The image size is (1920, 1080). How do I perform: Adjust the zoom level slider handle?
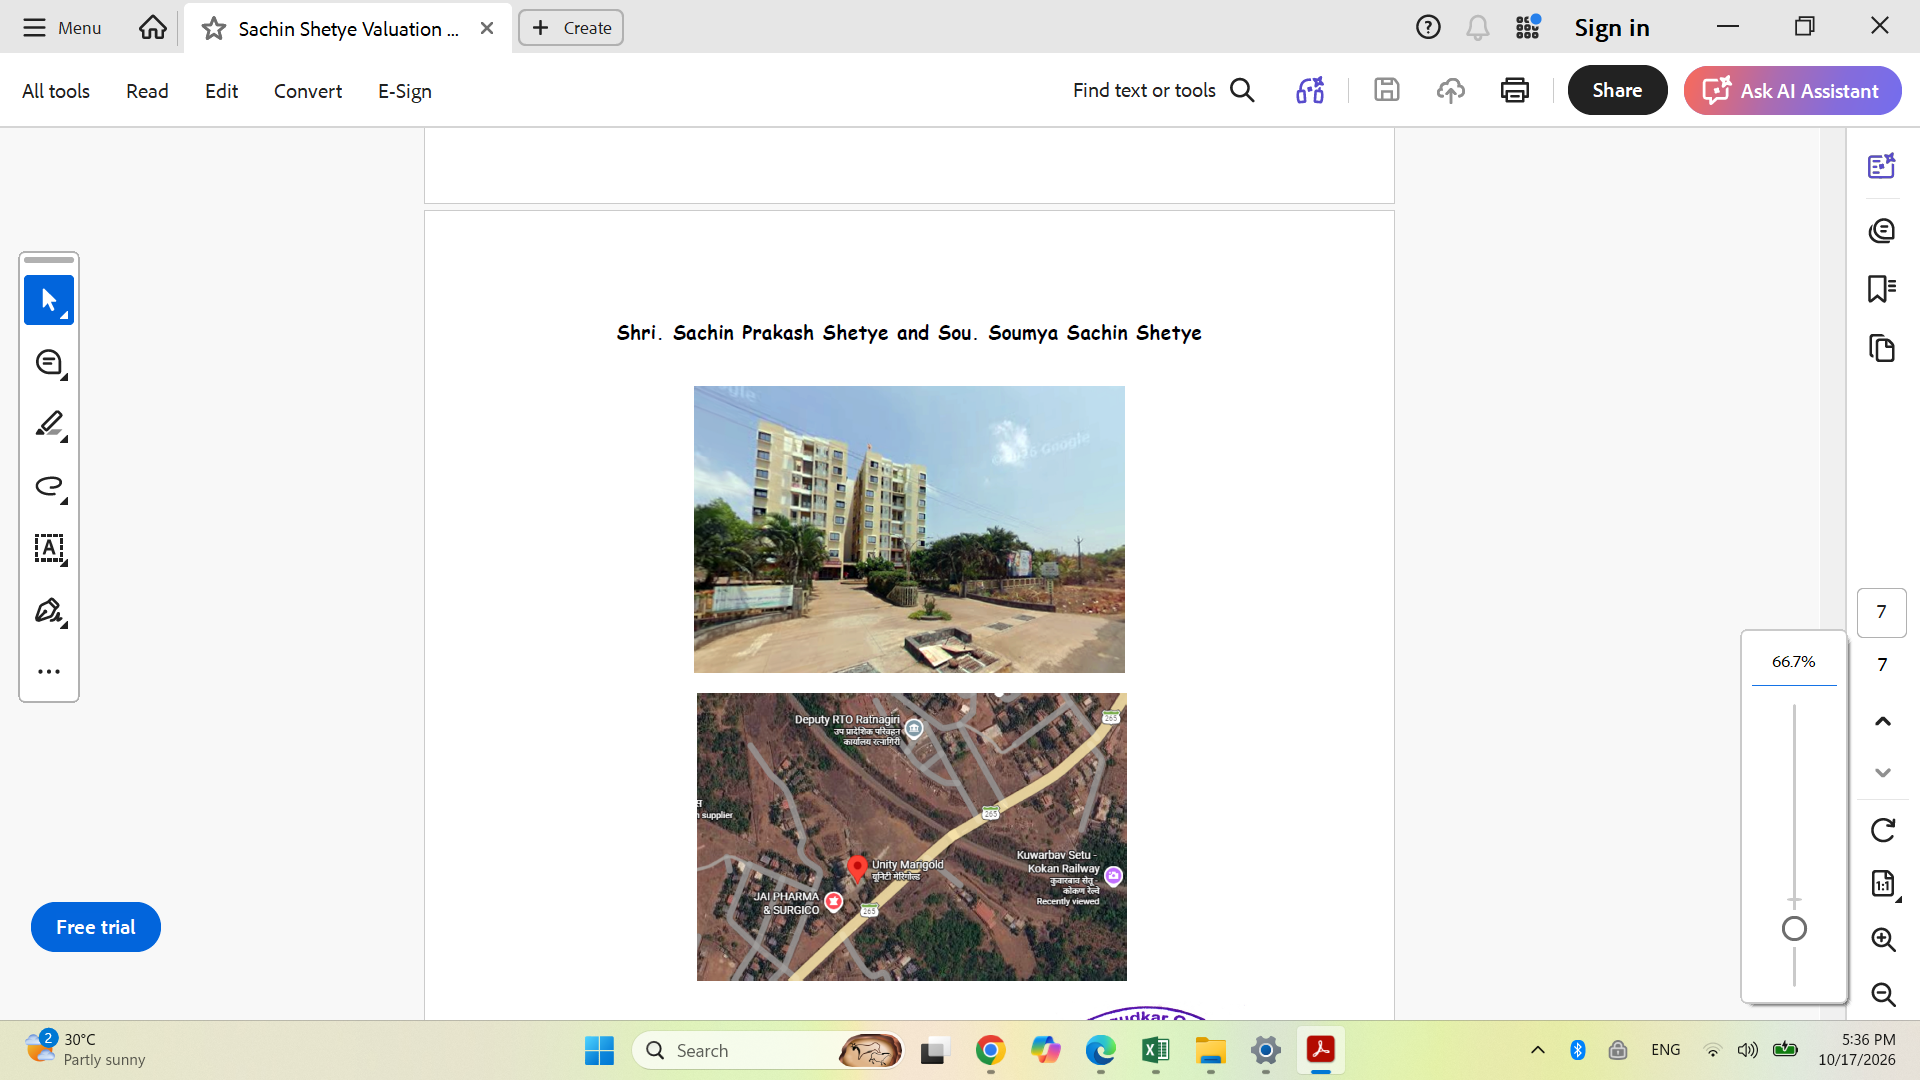point(1794,929)
